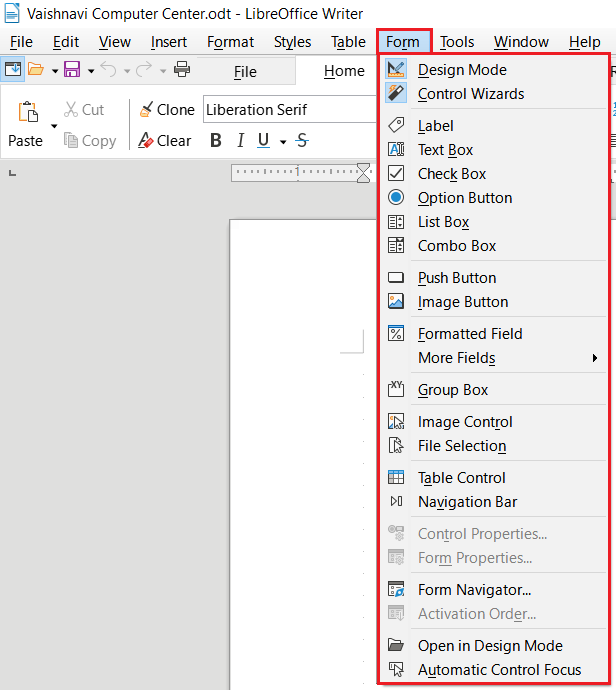Open the Form Navigator
Viewport: 616px width, 690px height.
click(x=493, y=590)
